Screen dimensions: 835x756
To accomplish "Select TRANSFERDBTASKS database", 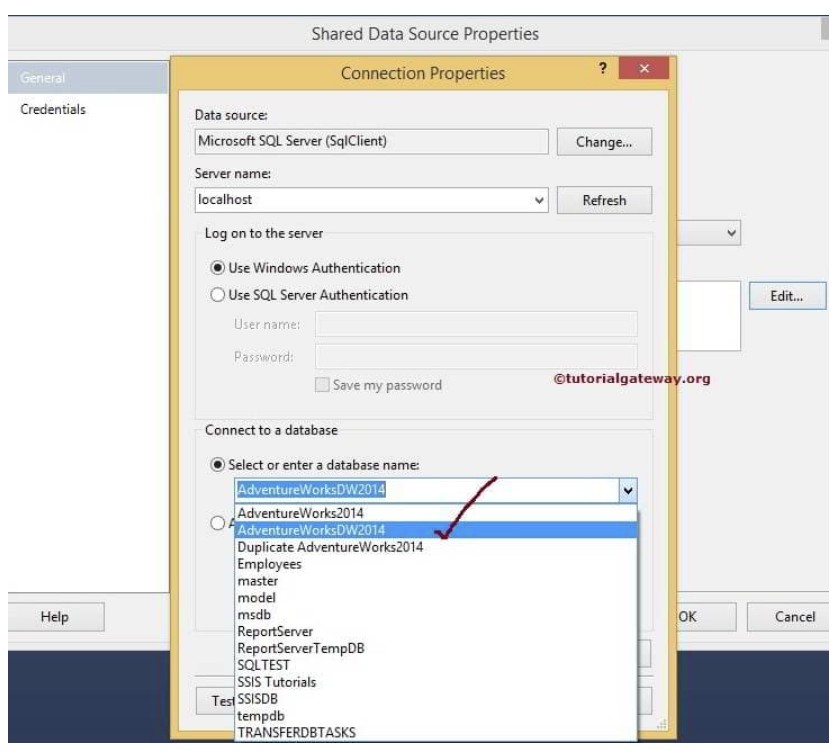I will coord(436,733).
